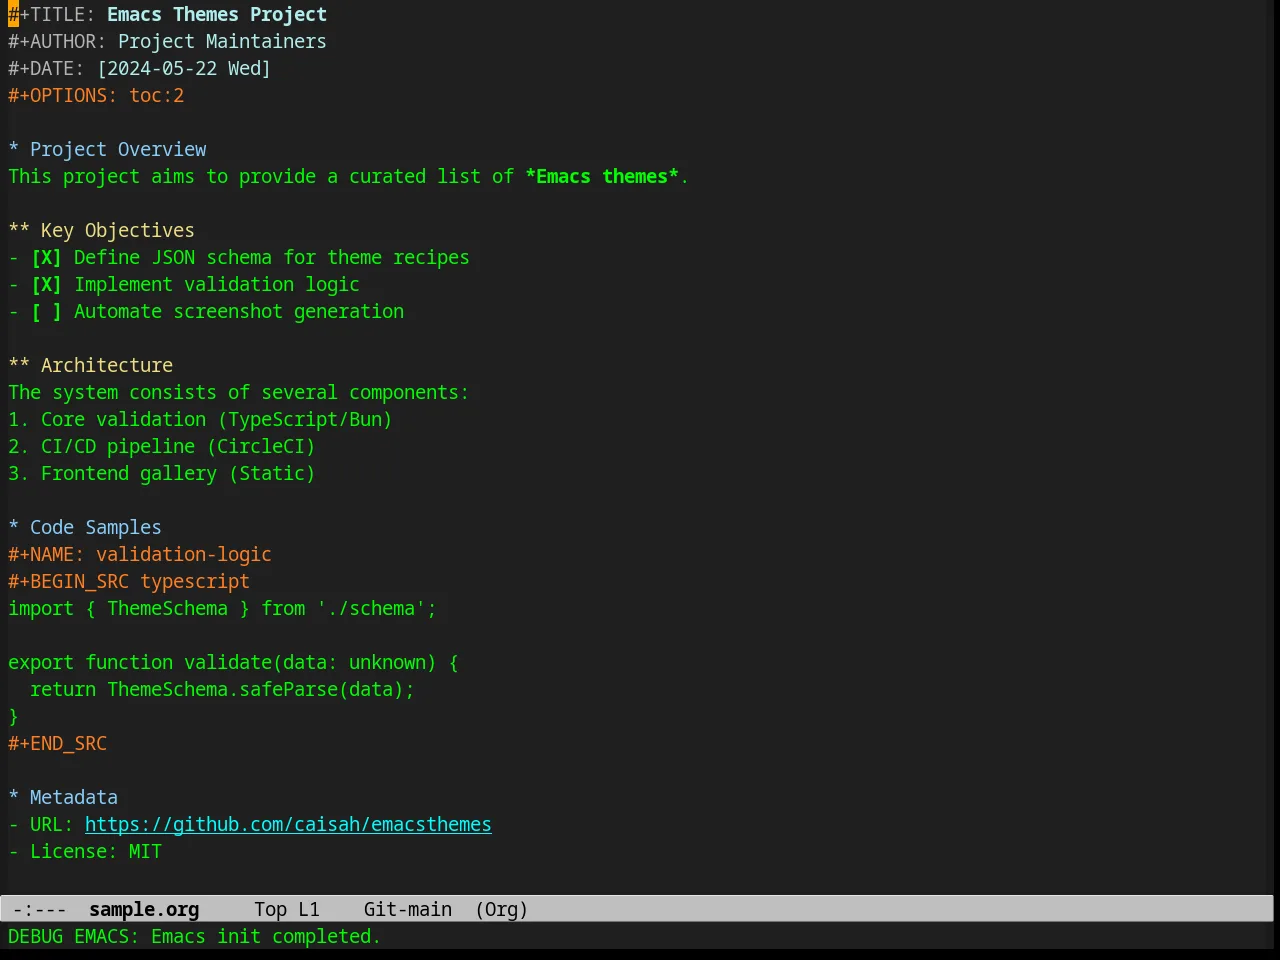Click Git-main in the mode line
Screen dimensions: 1280x960
(x=408, y=909)
